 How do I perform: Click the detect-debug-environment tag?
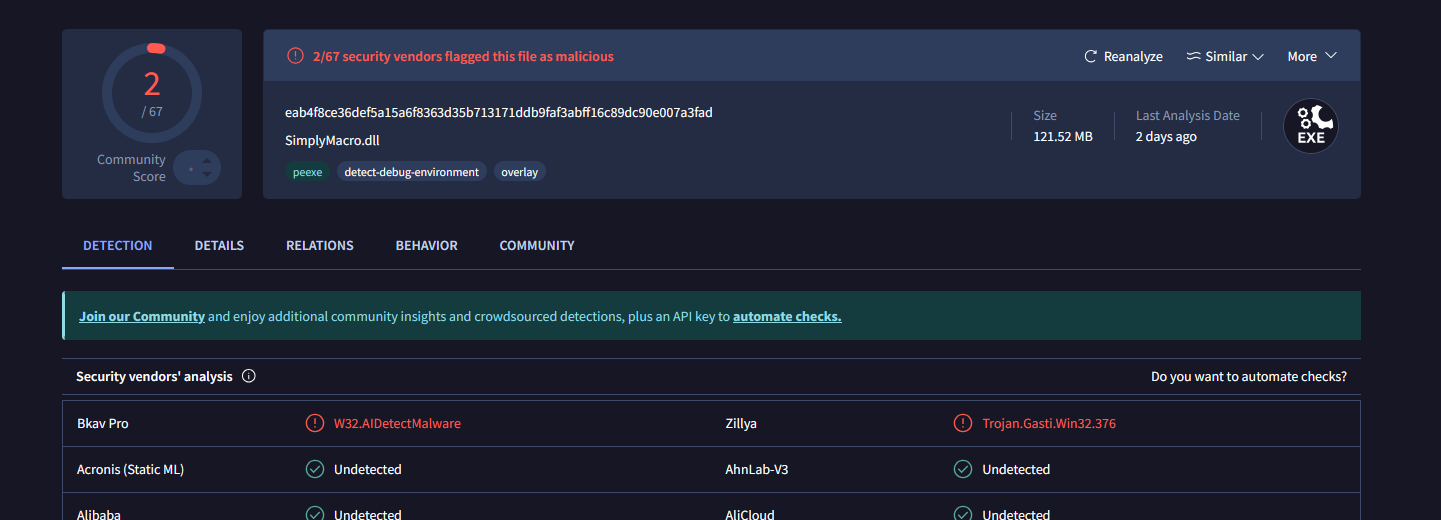(x=411, y=172)
